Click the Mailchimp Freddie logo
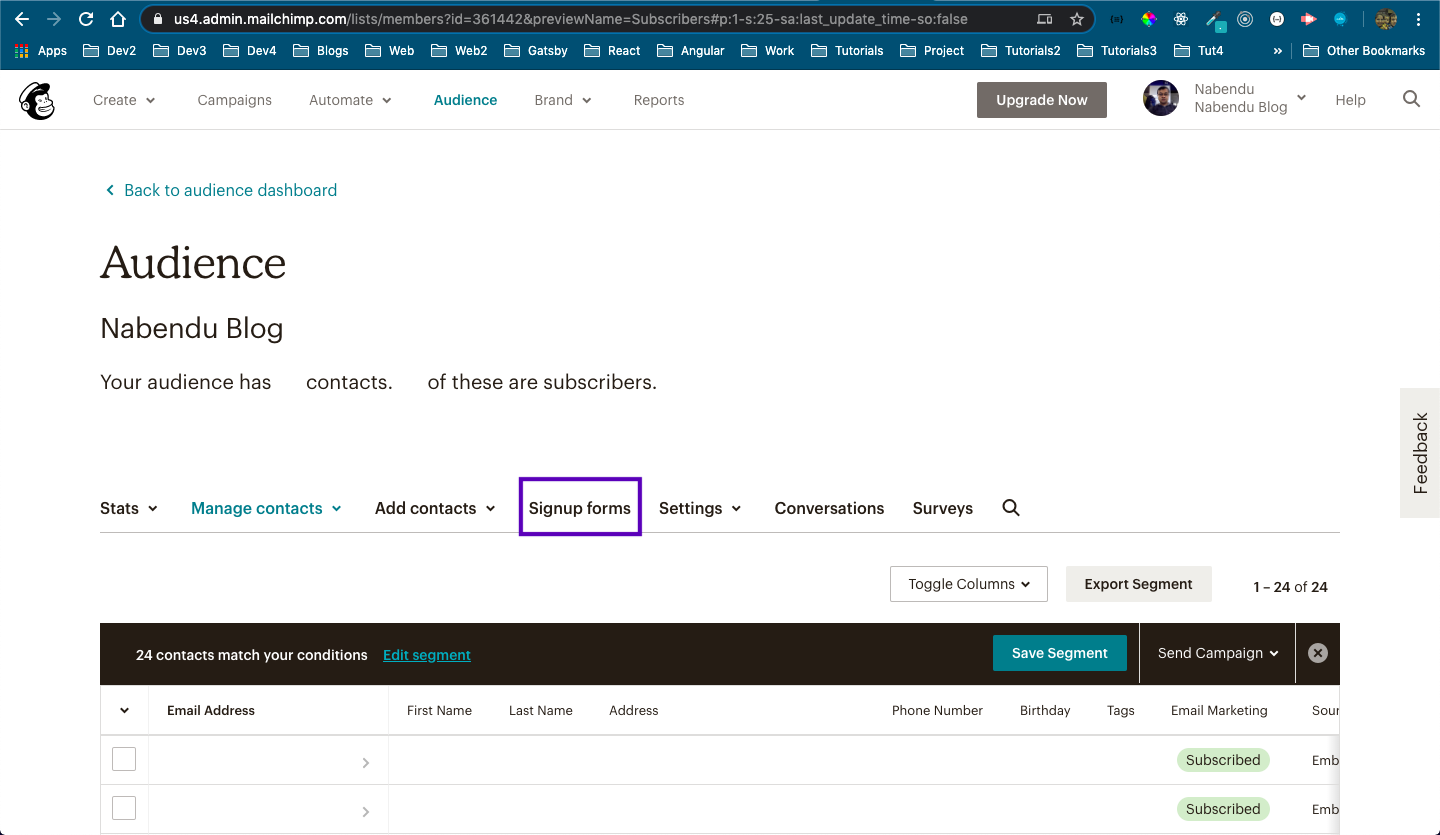The width and height of the screenshot is (1440, 835). (x=37, y=100)
